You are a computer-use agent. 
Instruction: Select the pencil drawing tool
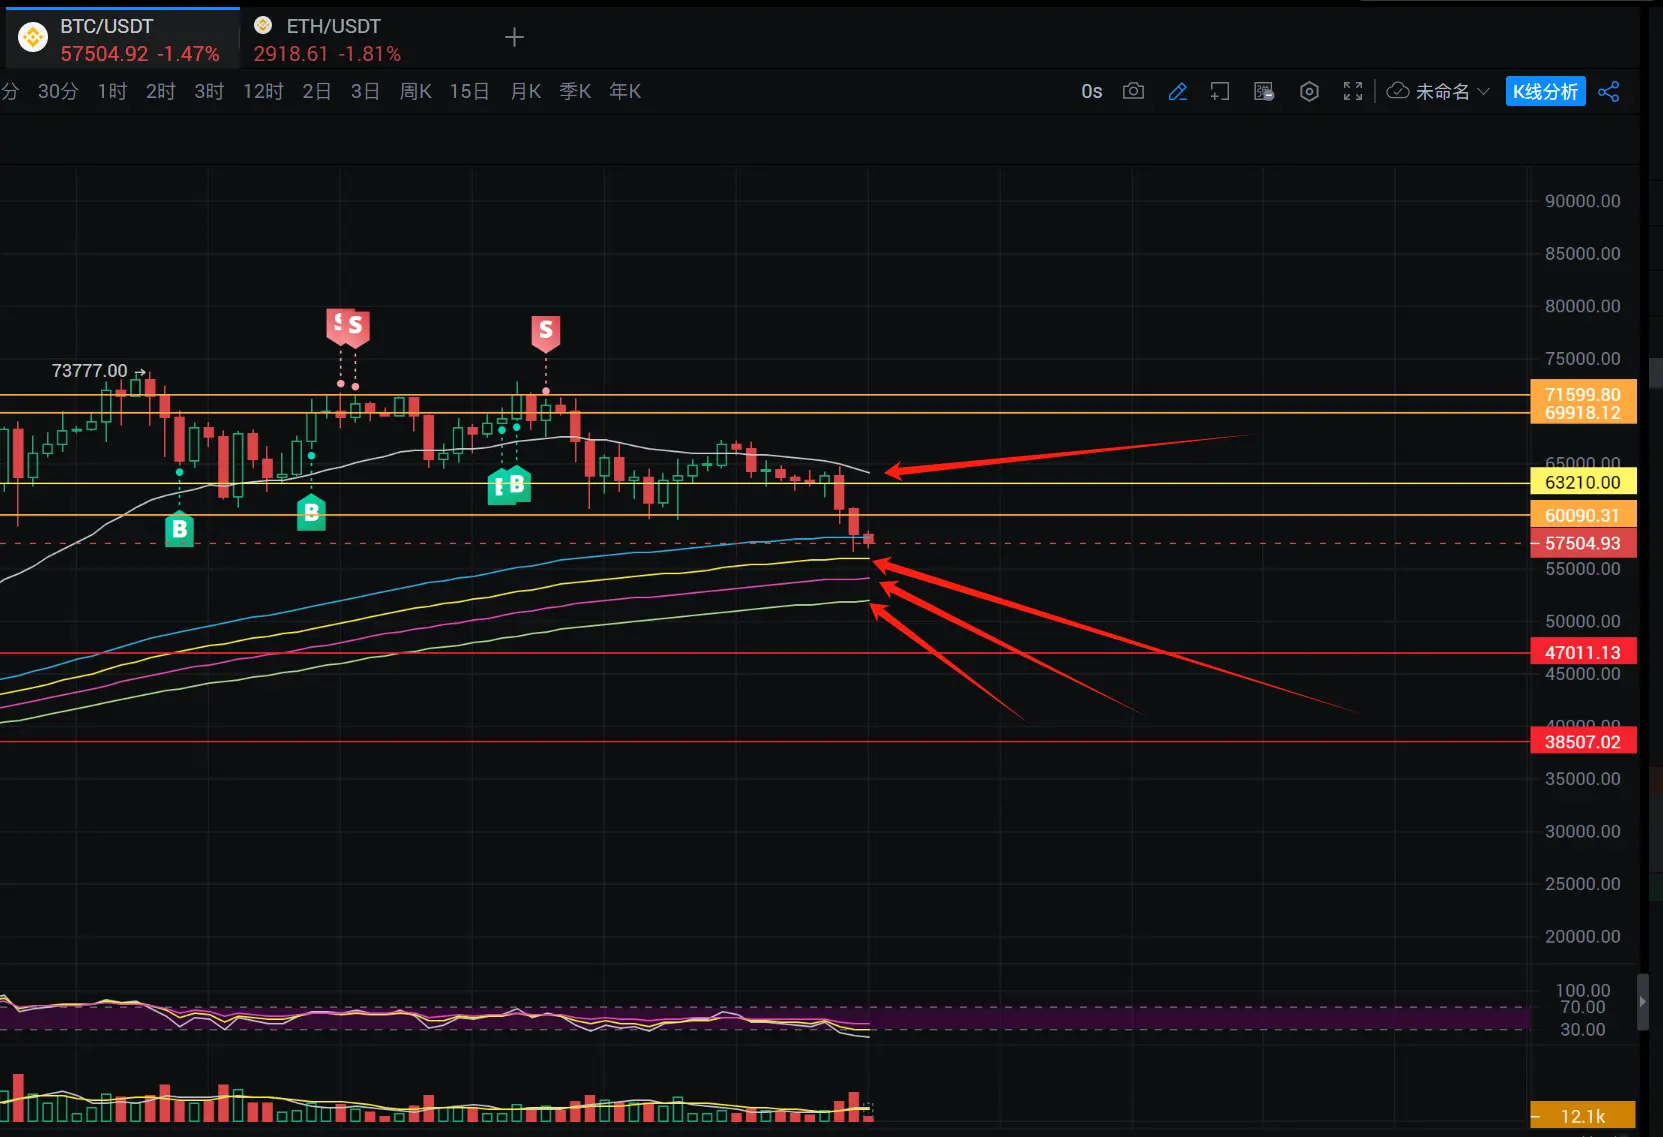1177,91
